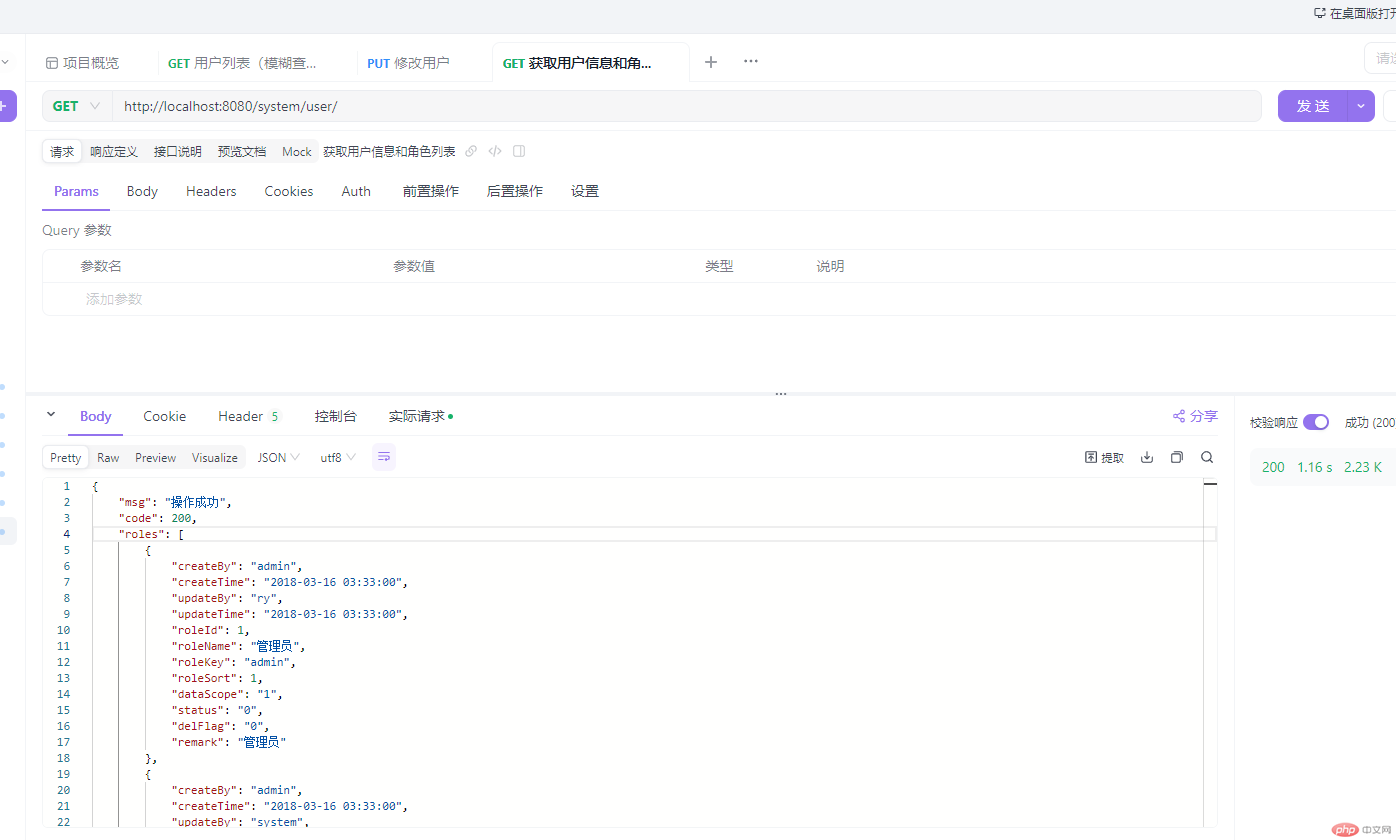Toggle word wrap in response body
1396x840 pixels.
click(x=385, y=457)
